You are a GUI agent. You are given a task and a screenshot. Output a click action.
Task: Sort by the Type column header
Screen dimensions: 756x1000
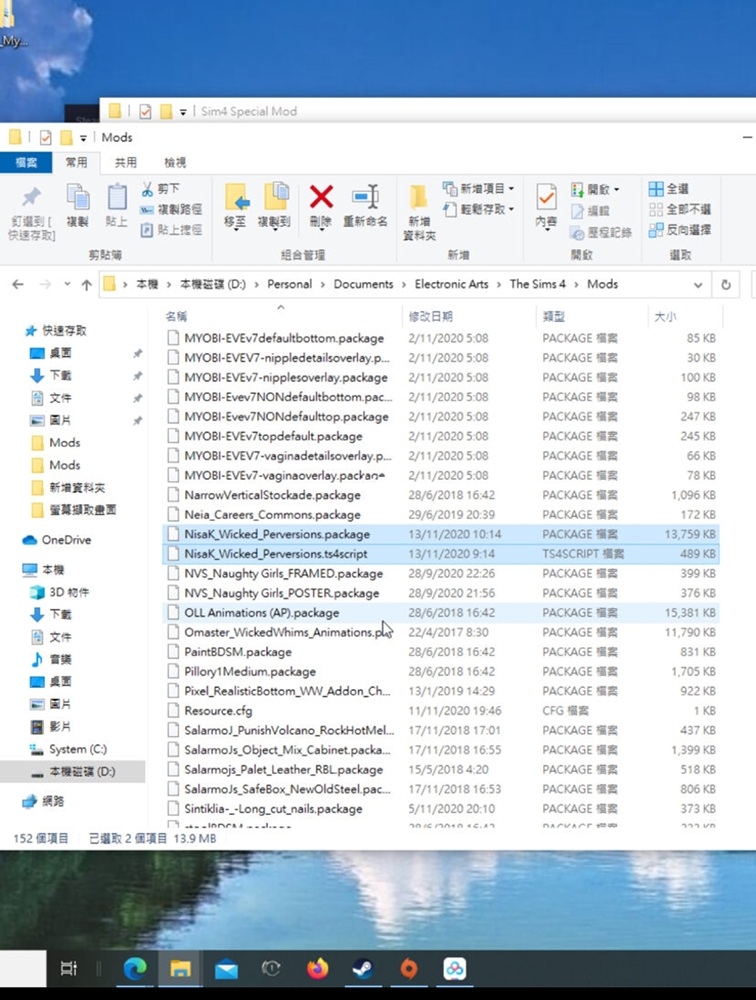coord(591,316)
